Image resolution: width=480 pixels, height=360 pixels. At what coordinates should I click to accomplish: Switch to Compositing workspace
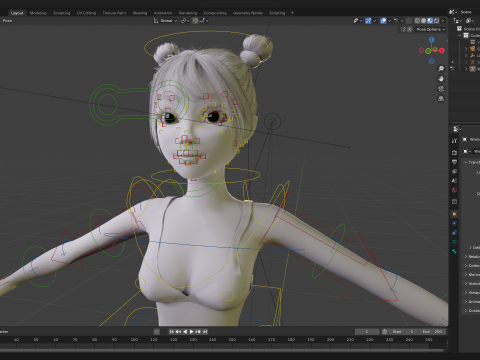215,13
